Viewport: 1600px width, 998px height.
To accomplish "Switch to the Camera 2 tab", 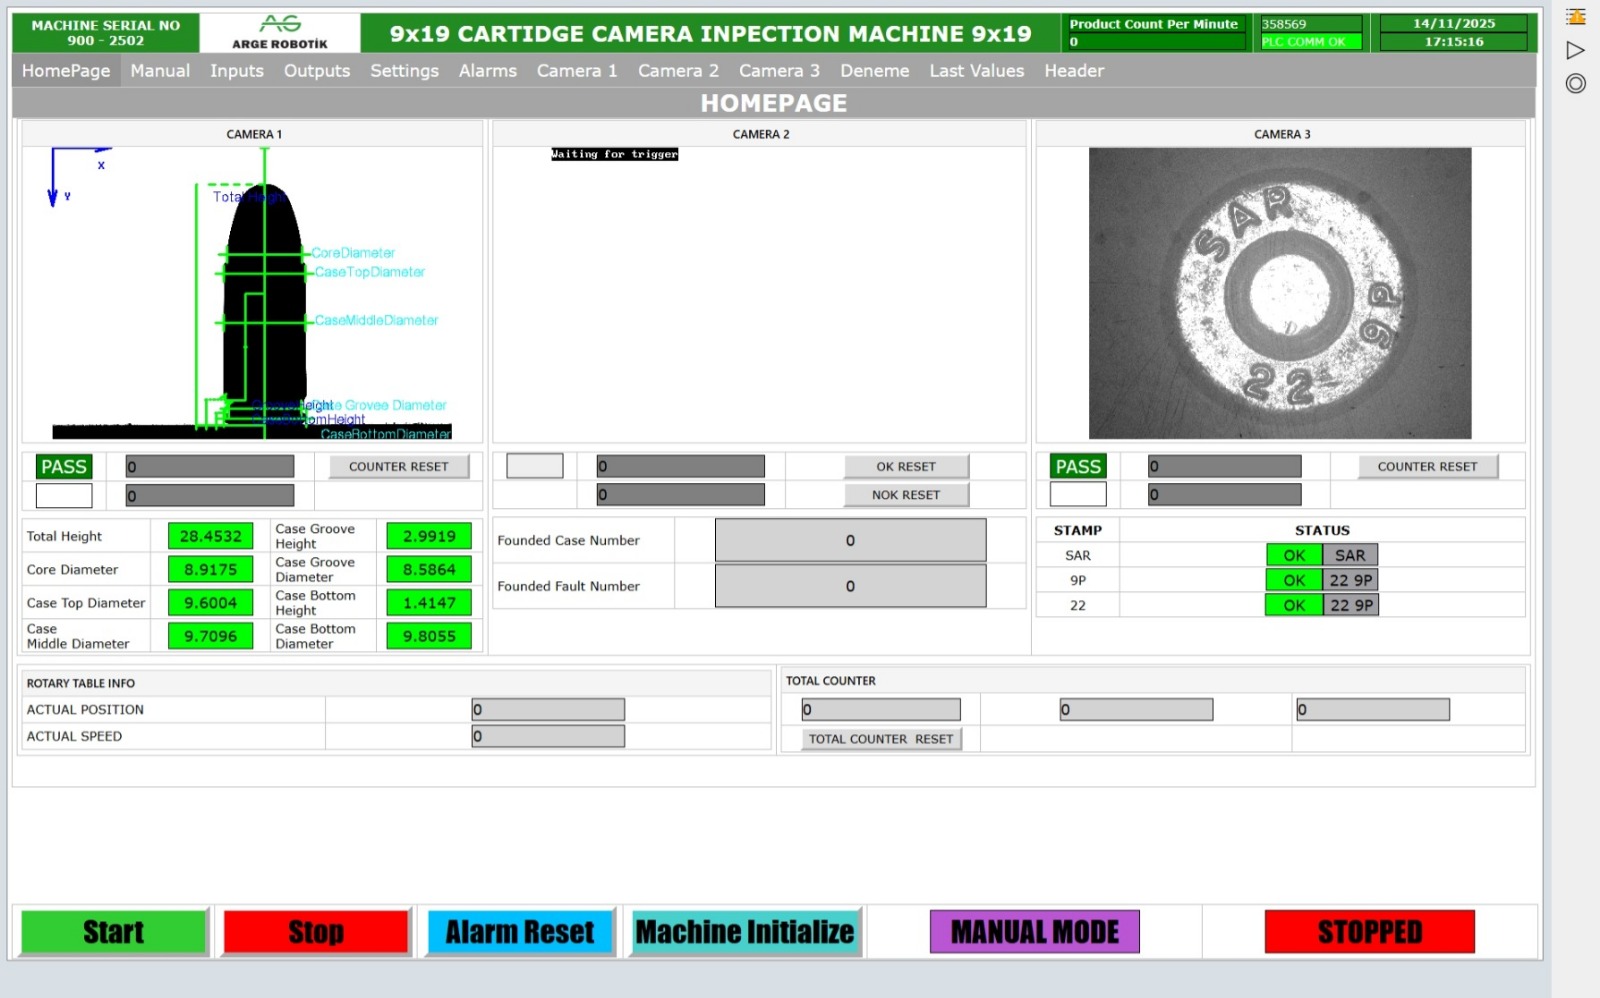I will point(678,71).
